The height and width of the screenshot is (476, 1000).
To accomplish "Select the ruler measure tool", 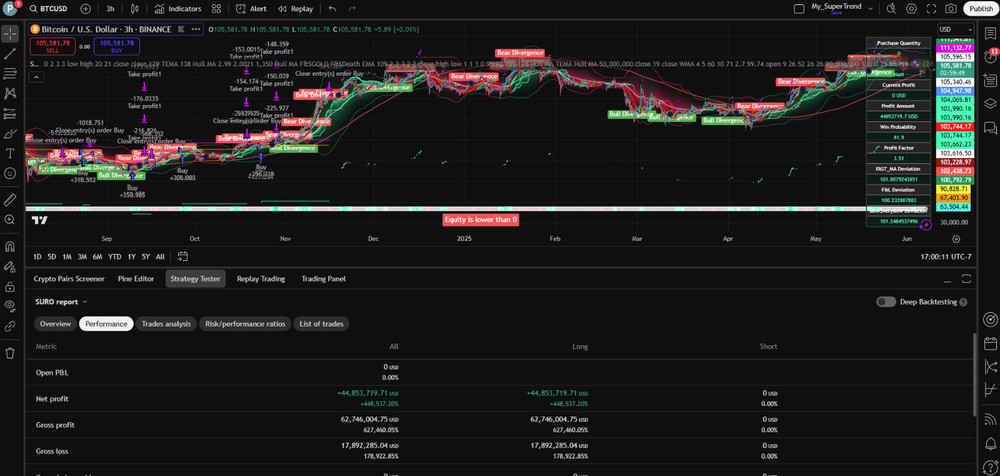I will (x=10, y=200).
